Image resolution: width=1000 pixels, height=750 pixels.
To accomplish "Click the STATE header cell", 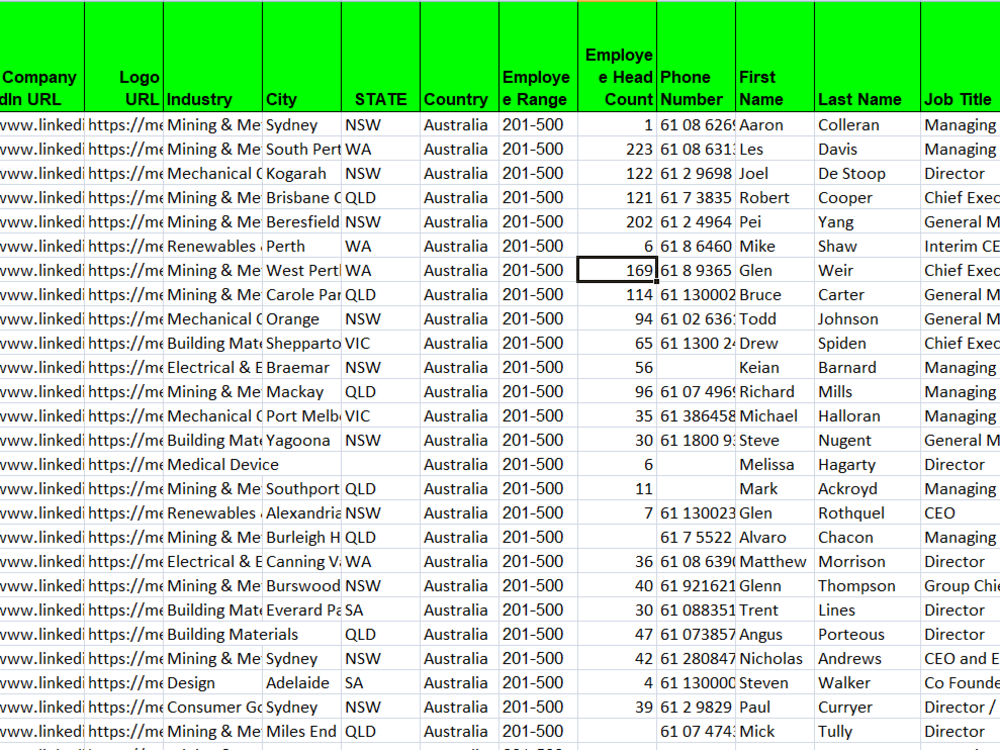I will tap(381, 57).
